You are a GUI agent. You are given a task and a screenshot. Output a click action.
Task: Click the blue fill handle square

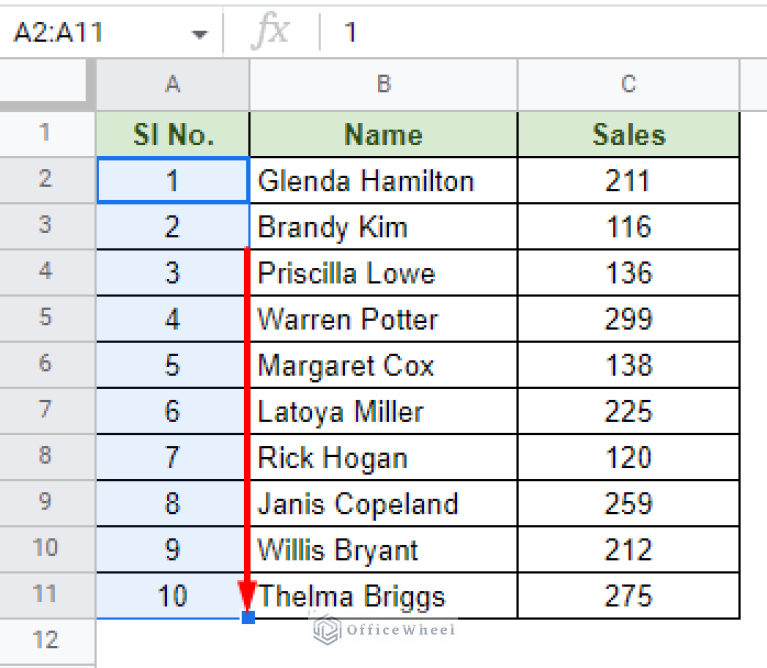(248, 618)
